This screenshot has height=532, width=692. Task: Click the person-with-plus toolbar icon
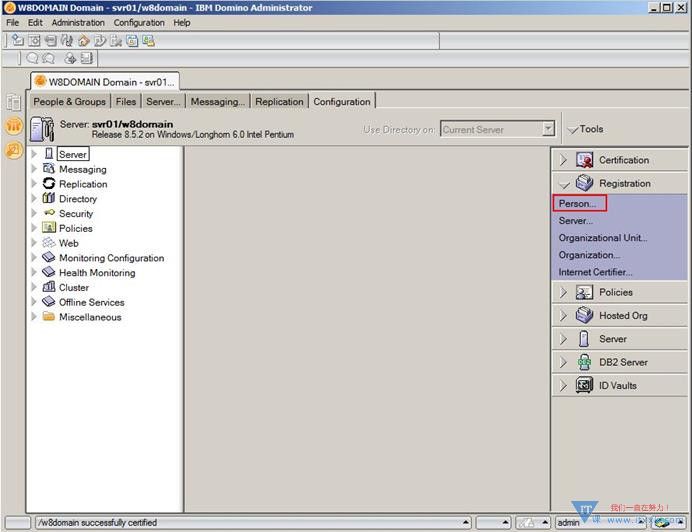coord(70,58)
